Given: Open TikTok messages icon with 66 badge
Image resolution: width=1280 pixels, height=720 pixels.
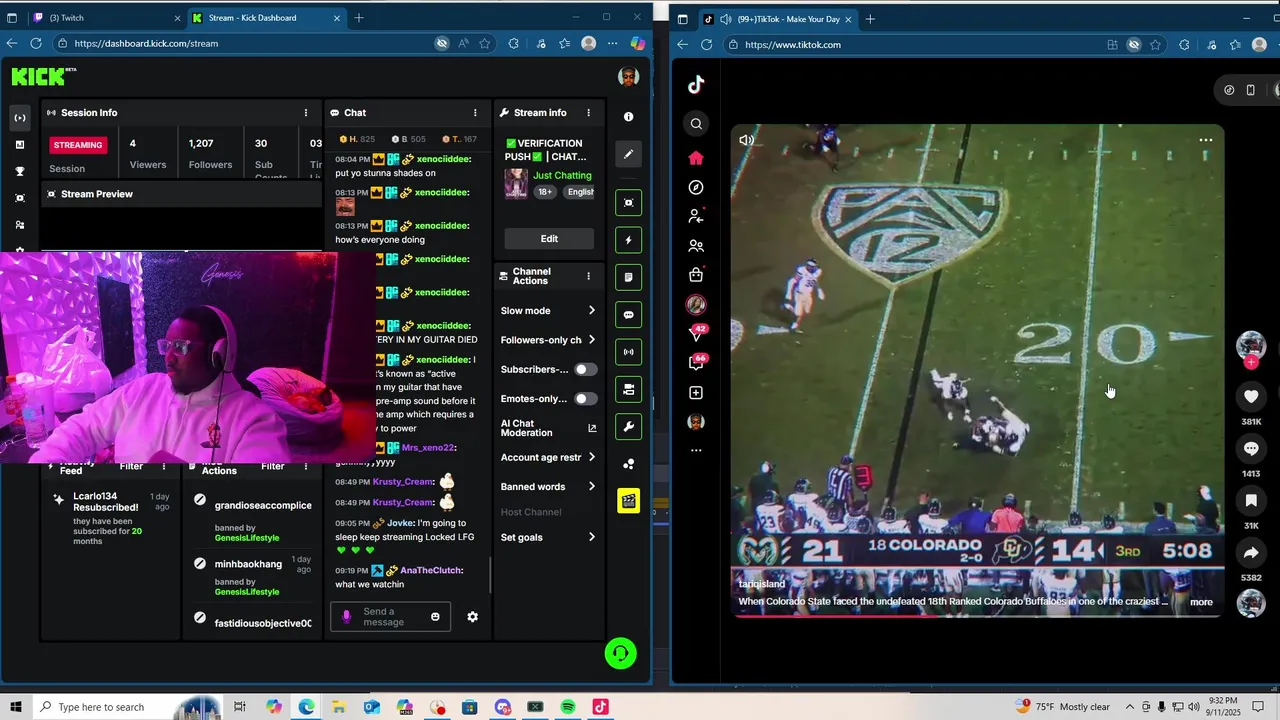Looking at the screenshot, I should point(696,363).
